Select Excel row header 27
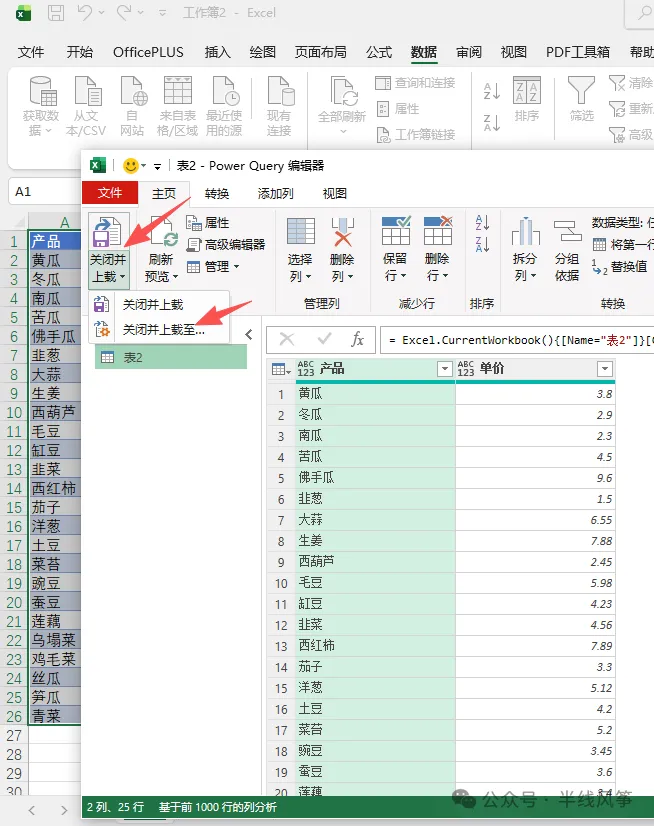 14,735
